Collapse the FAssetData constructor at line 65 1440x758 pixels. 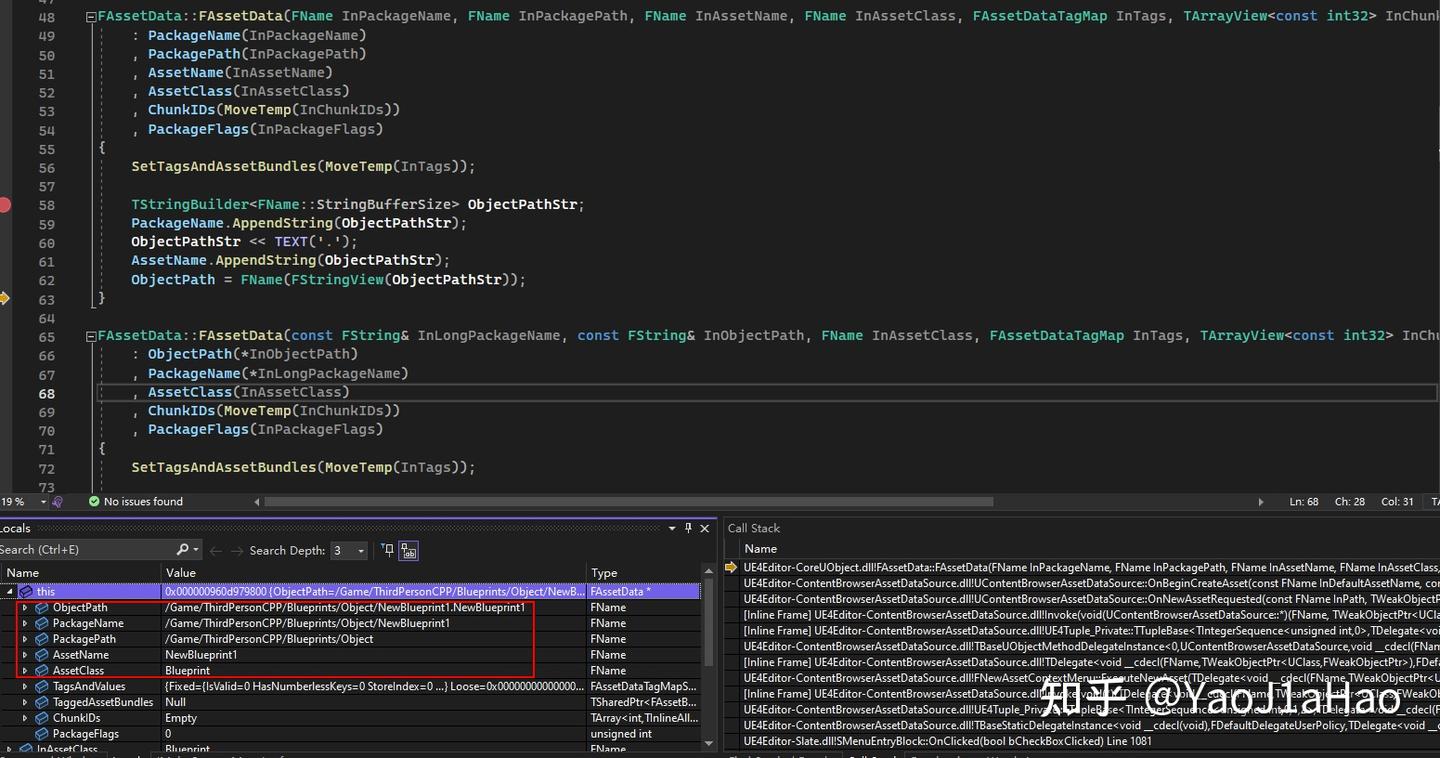(x=91, y=336)
